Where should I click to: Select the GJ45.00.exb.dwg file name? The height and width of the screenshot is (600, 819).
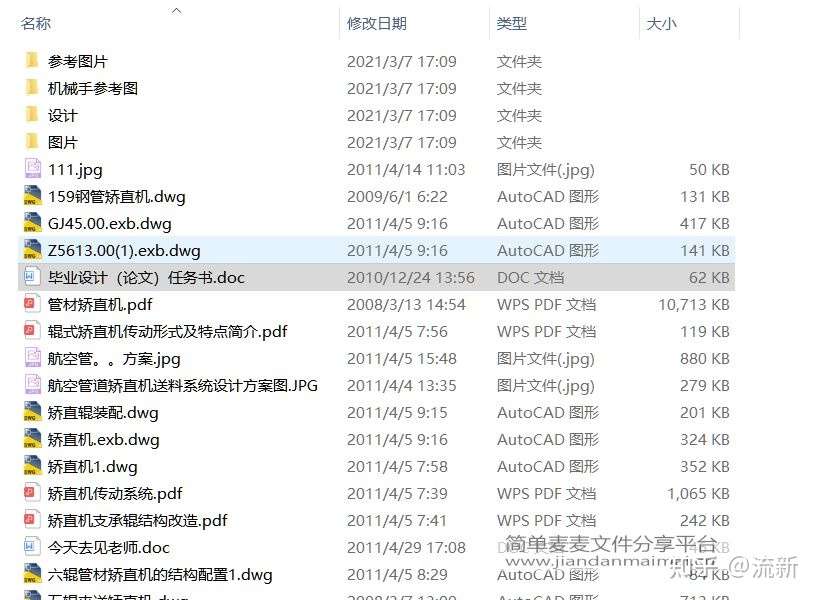tap(110, 223)
